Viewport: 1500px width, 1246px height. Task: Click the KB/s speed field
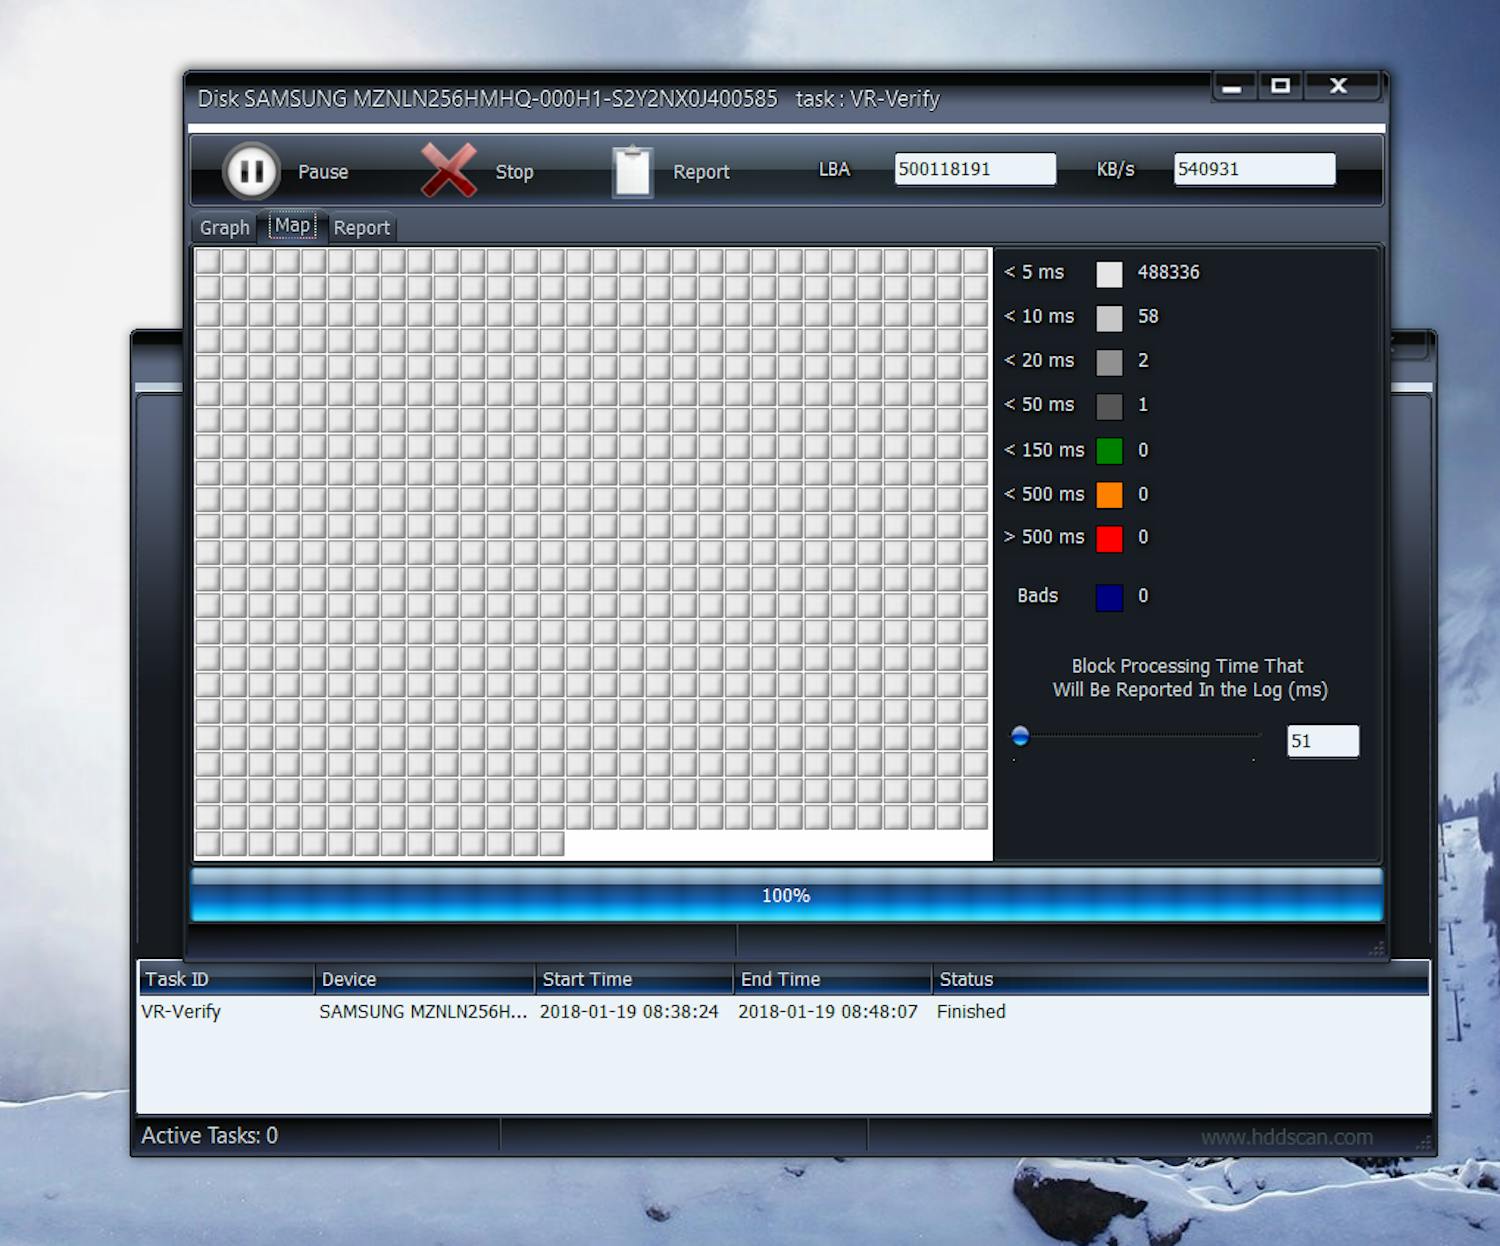click(1255, 168)
